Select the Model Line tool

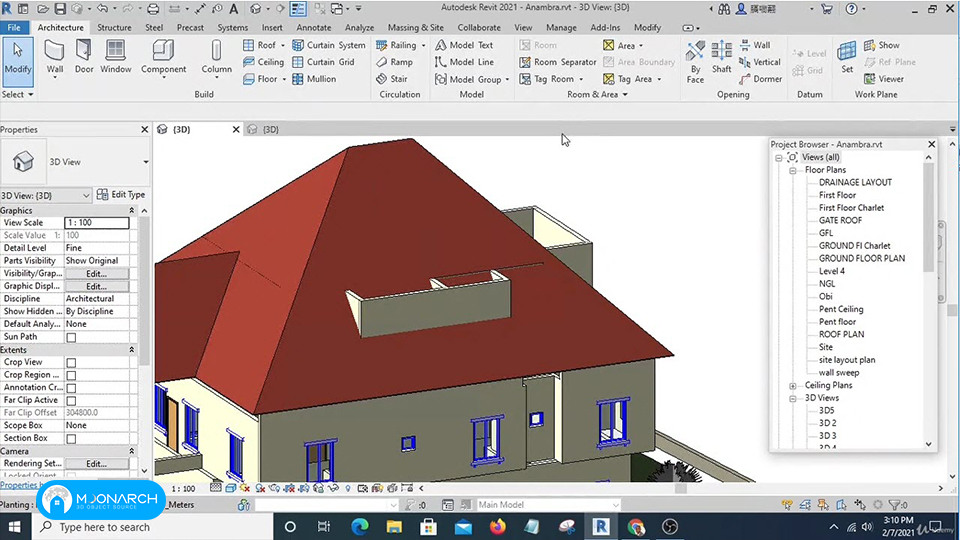(464, 62)
